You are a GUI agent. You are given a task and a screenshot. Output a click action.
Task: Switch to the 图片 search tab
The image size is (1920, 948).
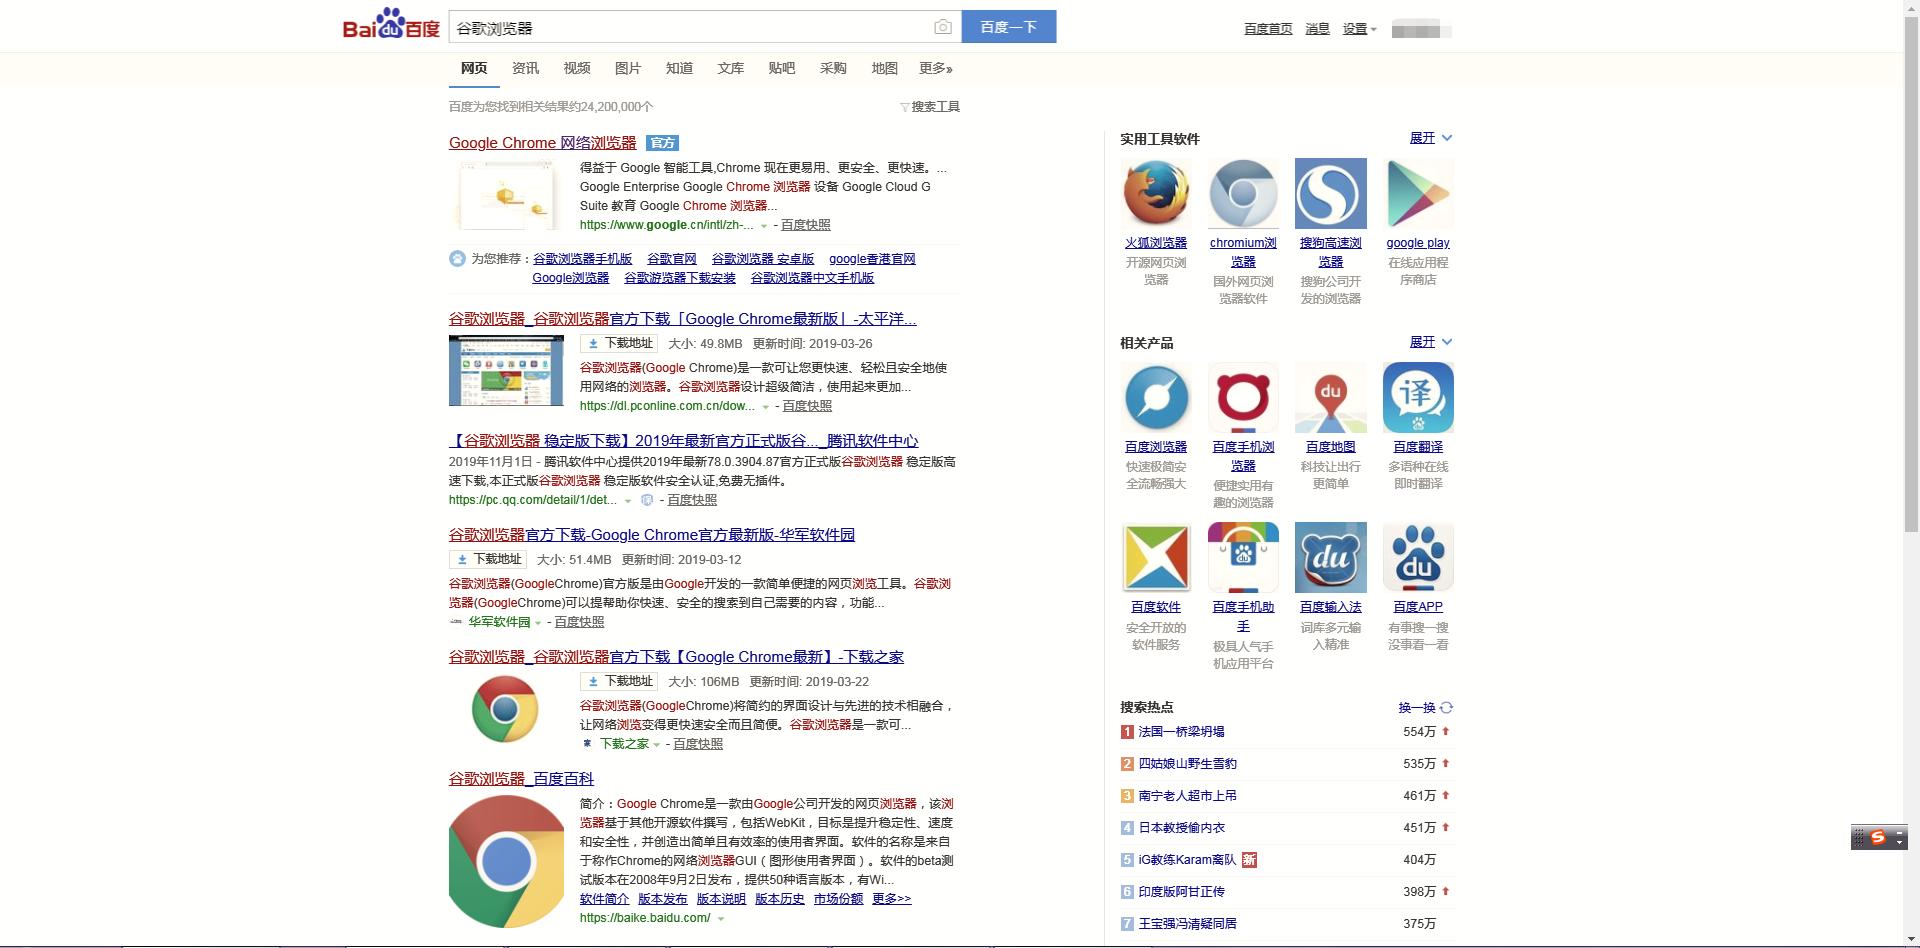tap(628, 68)
